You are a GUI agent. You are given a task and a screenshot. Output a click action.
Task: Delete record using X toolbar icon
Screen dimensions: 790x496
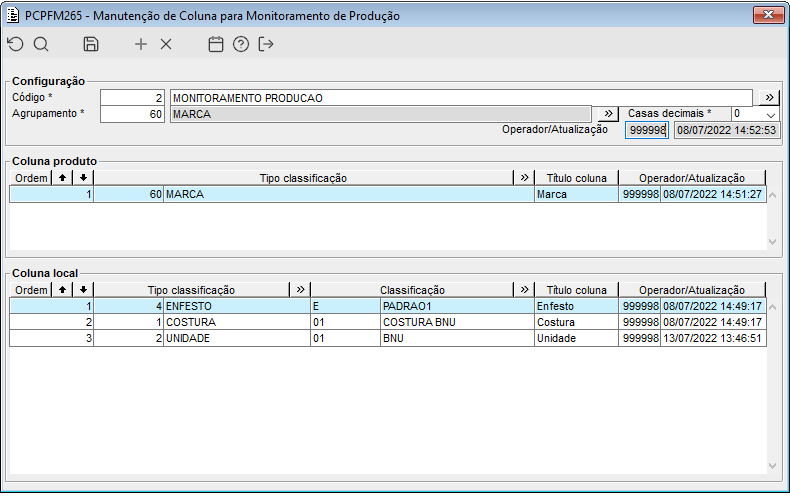[166, 44]
